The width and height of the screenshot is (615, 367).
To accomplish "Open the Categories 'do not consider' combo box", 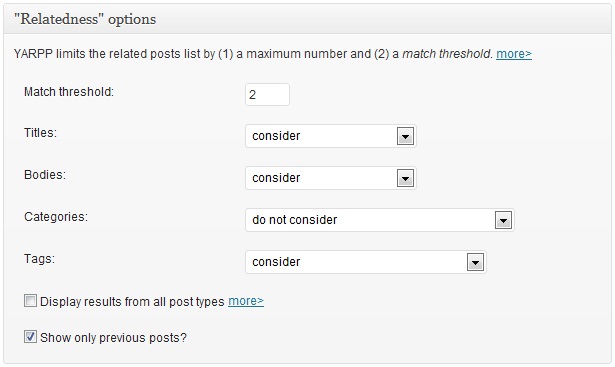I will [x=380, y=220].
